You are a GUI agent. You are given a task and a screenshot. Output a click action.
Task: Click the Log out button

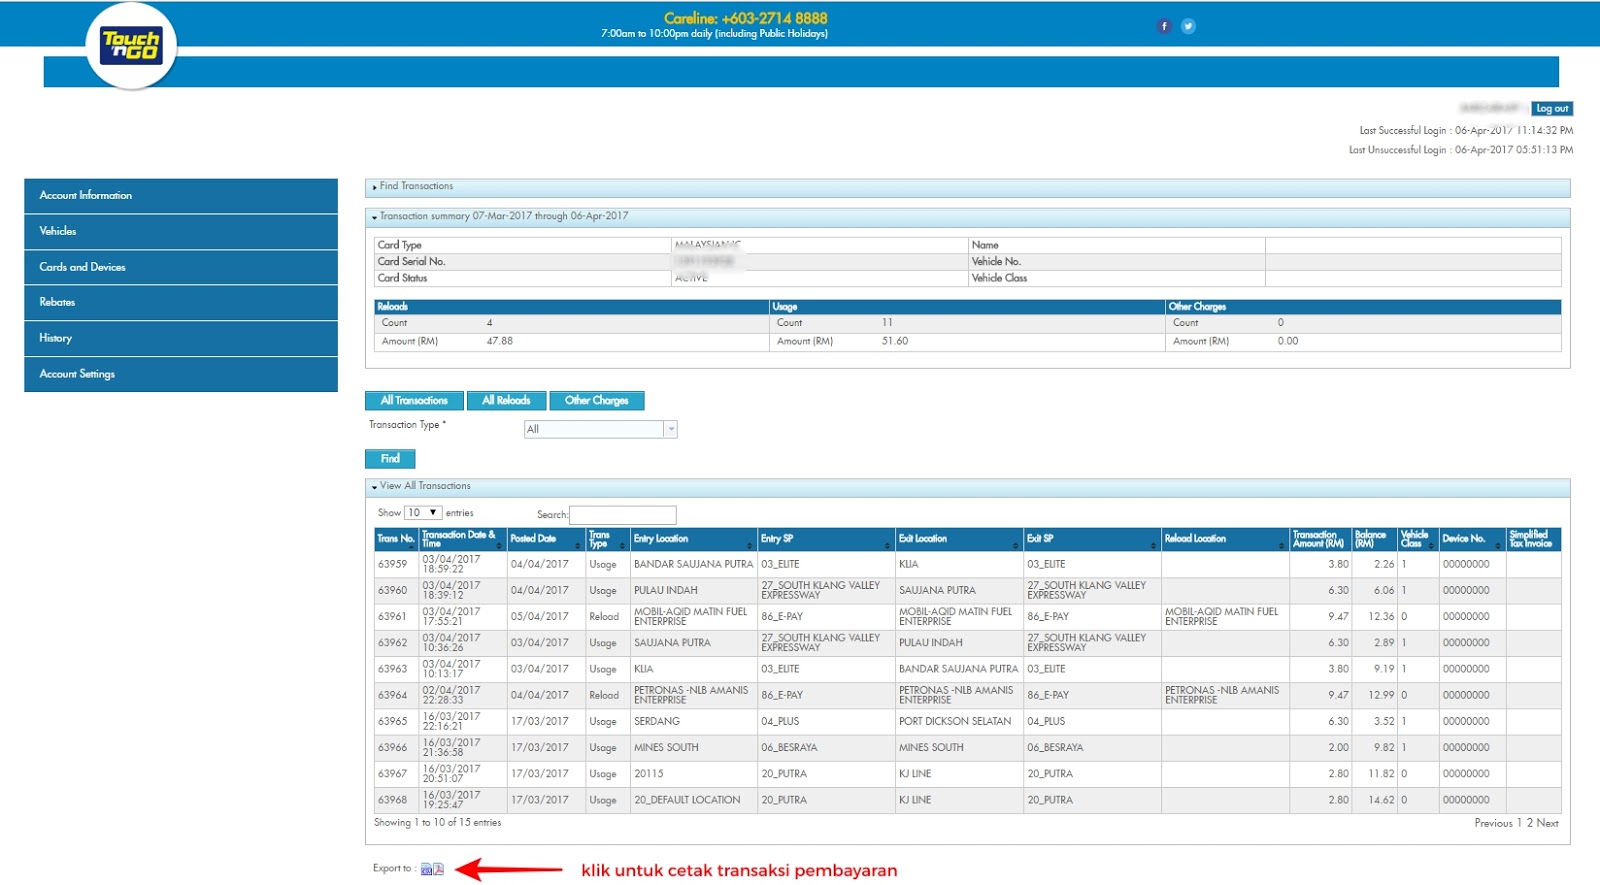pyautogui.click(x=1552, y=109)
